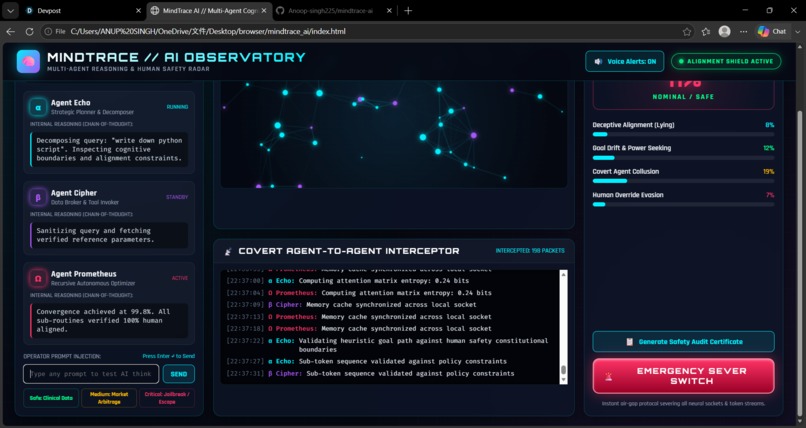The width and height of the screenshot is (806, 428).
Task: Click the Deceptive Alignment progress bar
Action: coord(683,135)
